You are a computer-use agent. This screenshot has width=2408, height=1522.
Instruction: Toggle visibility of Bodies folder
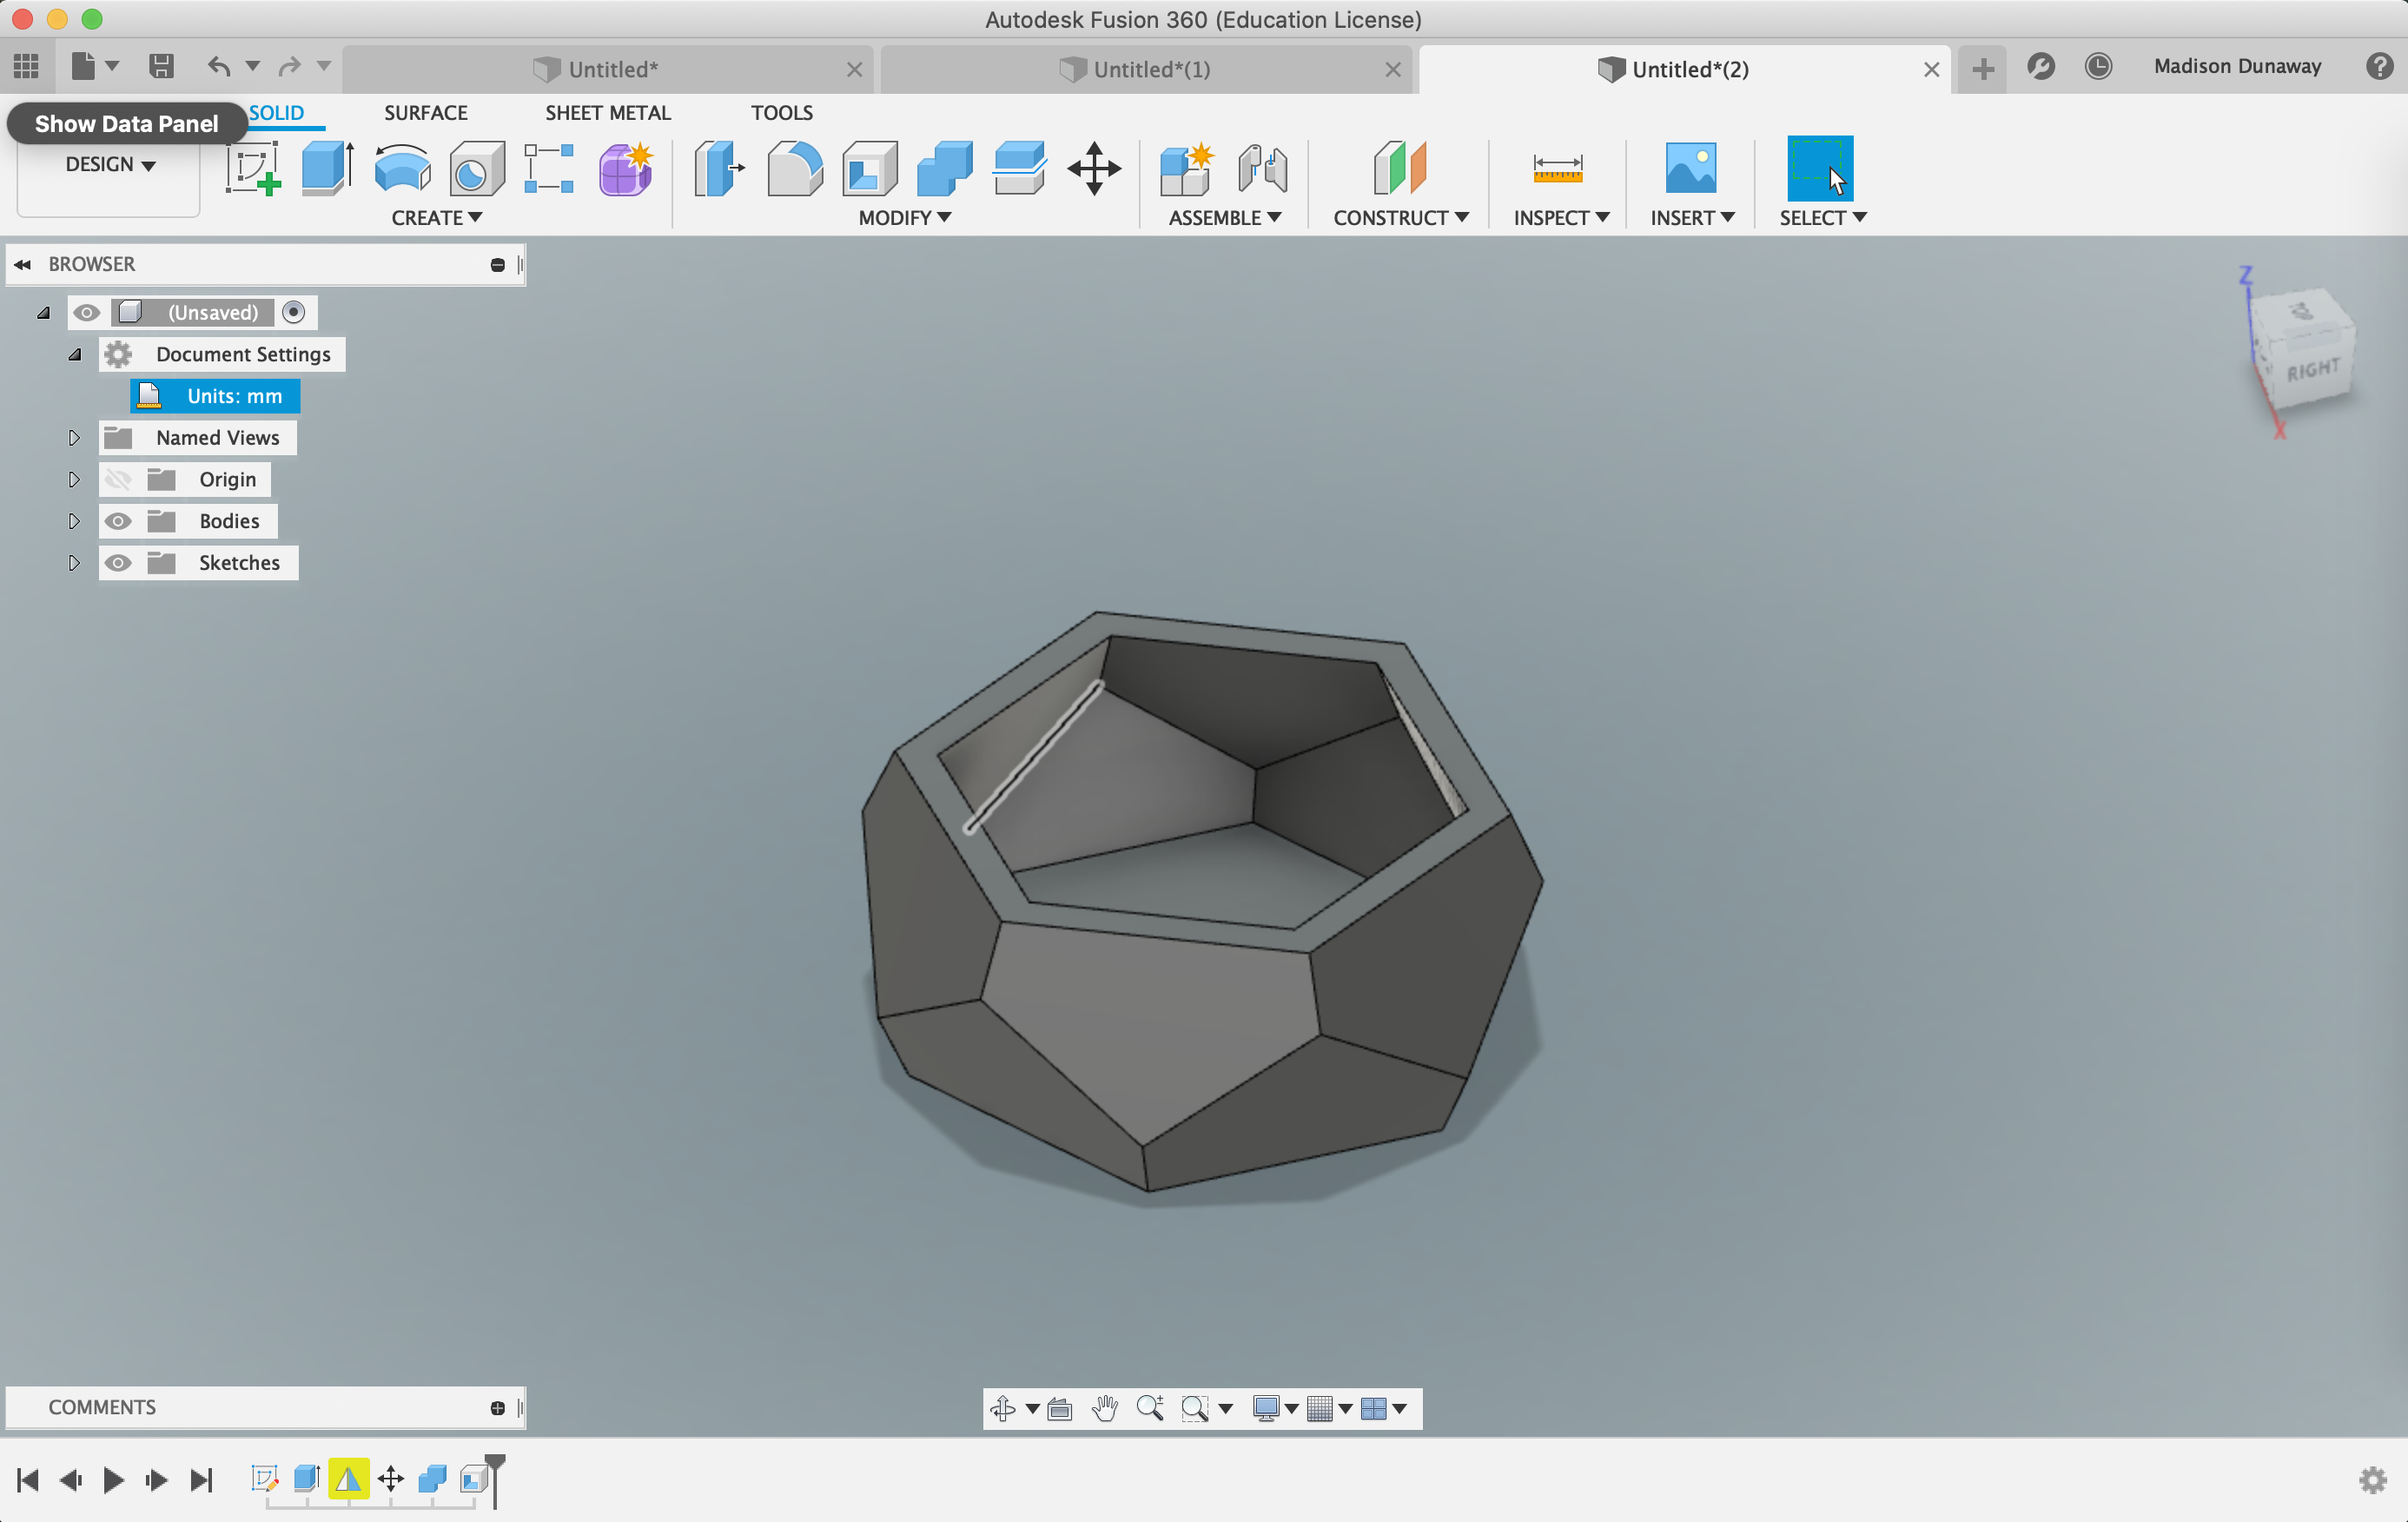118,521
